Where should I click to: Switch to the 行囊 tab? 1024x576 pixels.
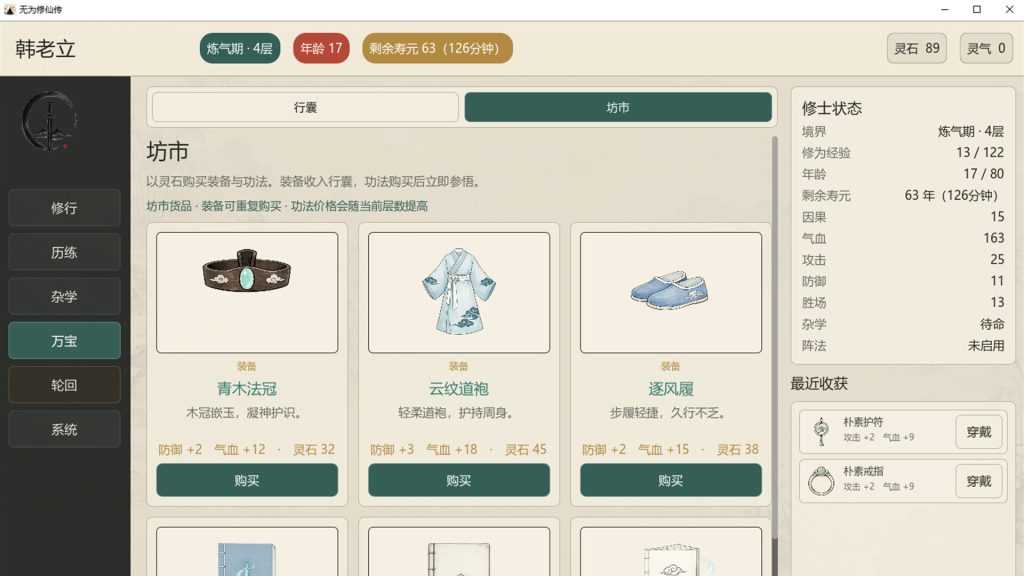pos(305,107)
